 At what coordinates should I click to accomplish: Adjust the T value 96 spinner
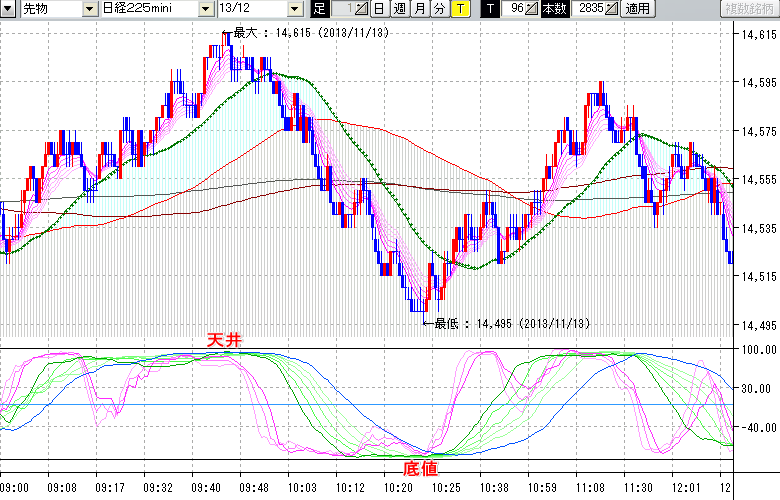pyautogui.click(x=533, y=9)
